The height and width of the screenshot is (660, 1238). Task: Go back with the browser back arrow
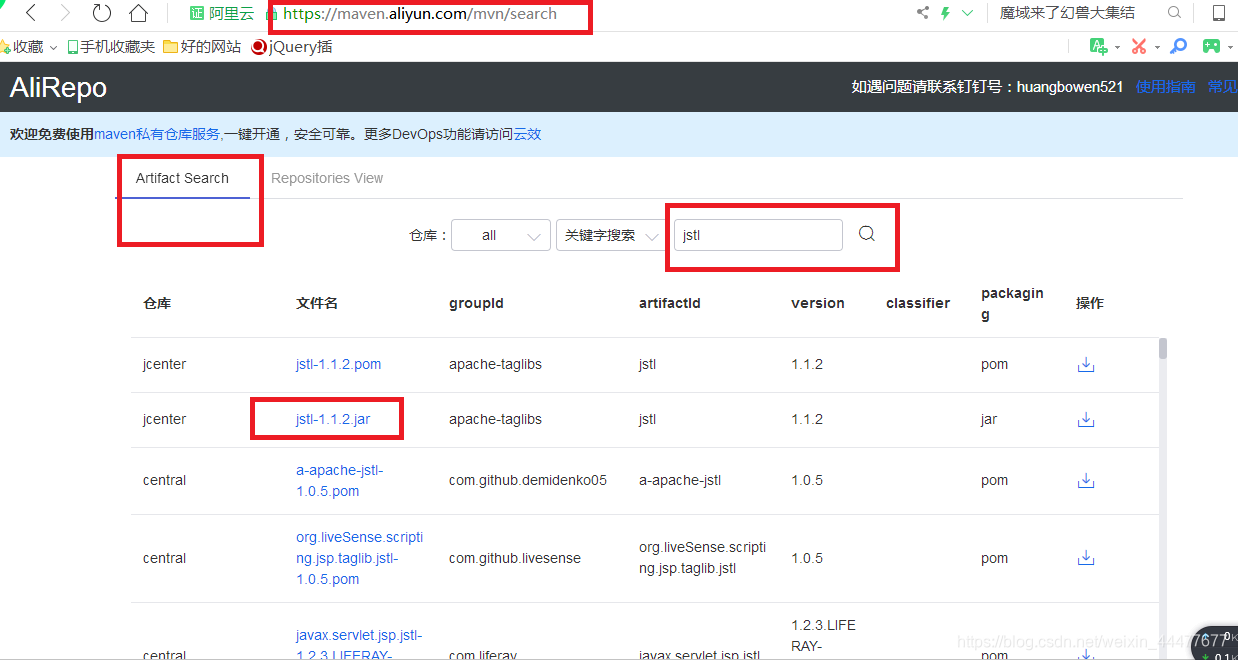[31, 13]
